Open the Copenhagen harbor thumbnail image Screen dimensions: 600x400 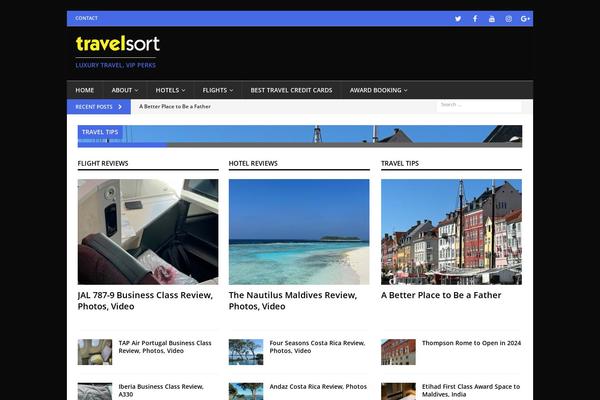pyautogui.click(x=451, y=232)
